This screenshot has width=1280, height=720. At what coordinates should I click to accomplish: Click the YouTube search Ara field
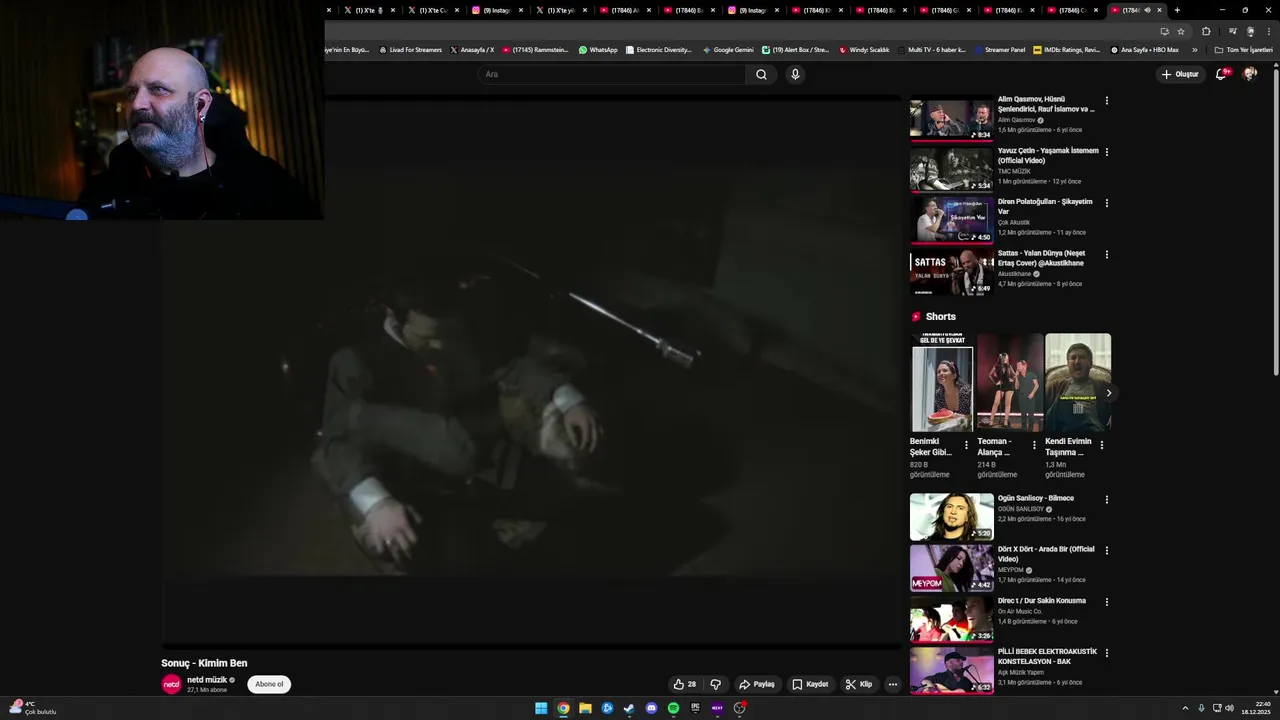click(611, 74)
